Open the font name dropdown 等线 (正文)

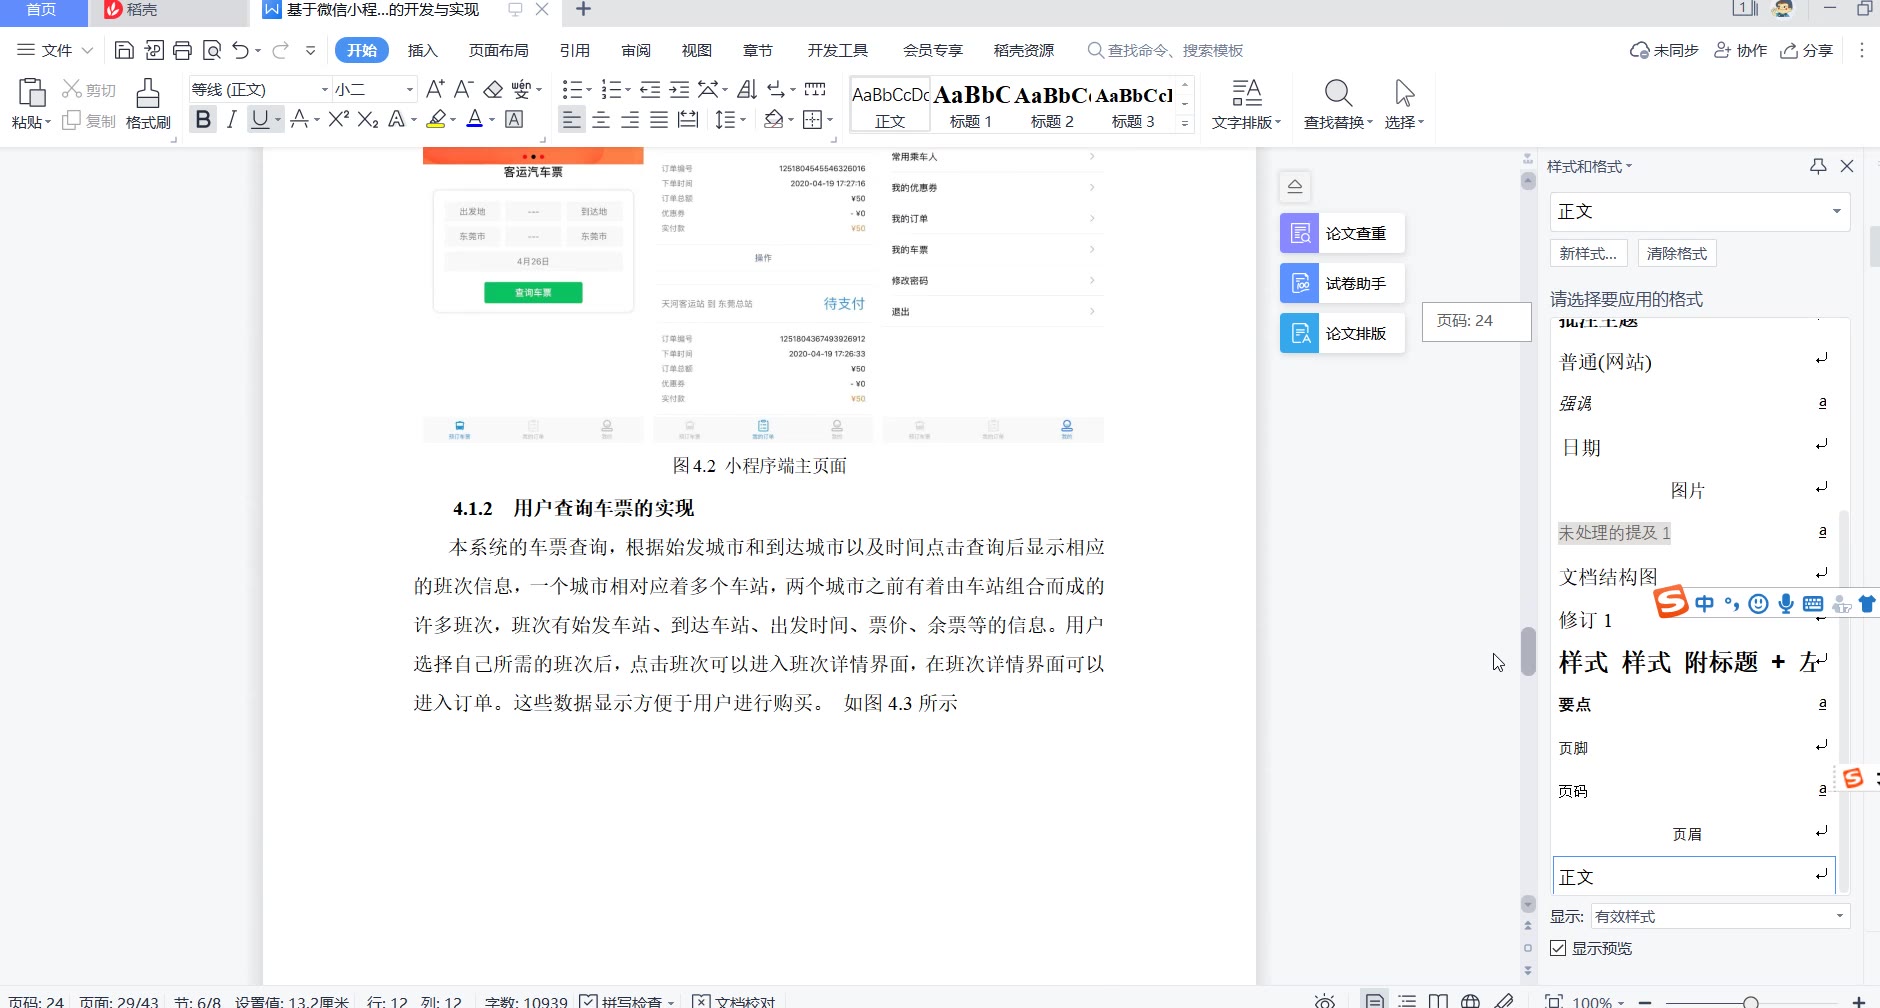325,90
